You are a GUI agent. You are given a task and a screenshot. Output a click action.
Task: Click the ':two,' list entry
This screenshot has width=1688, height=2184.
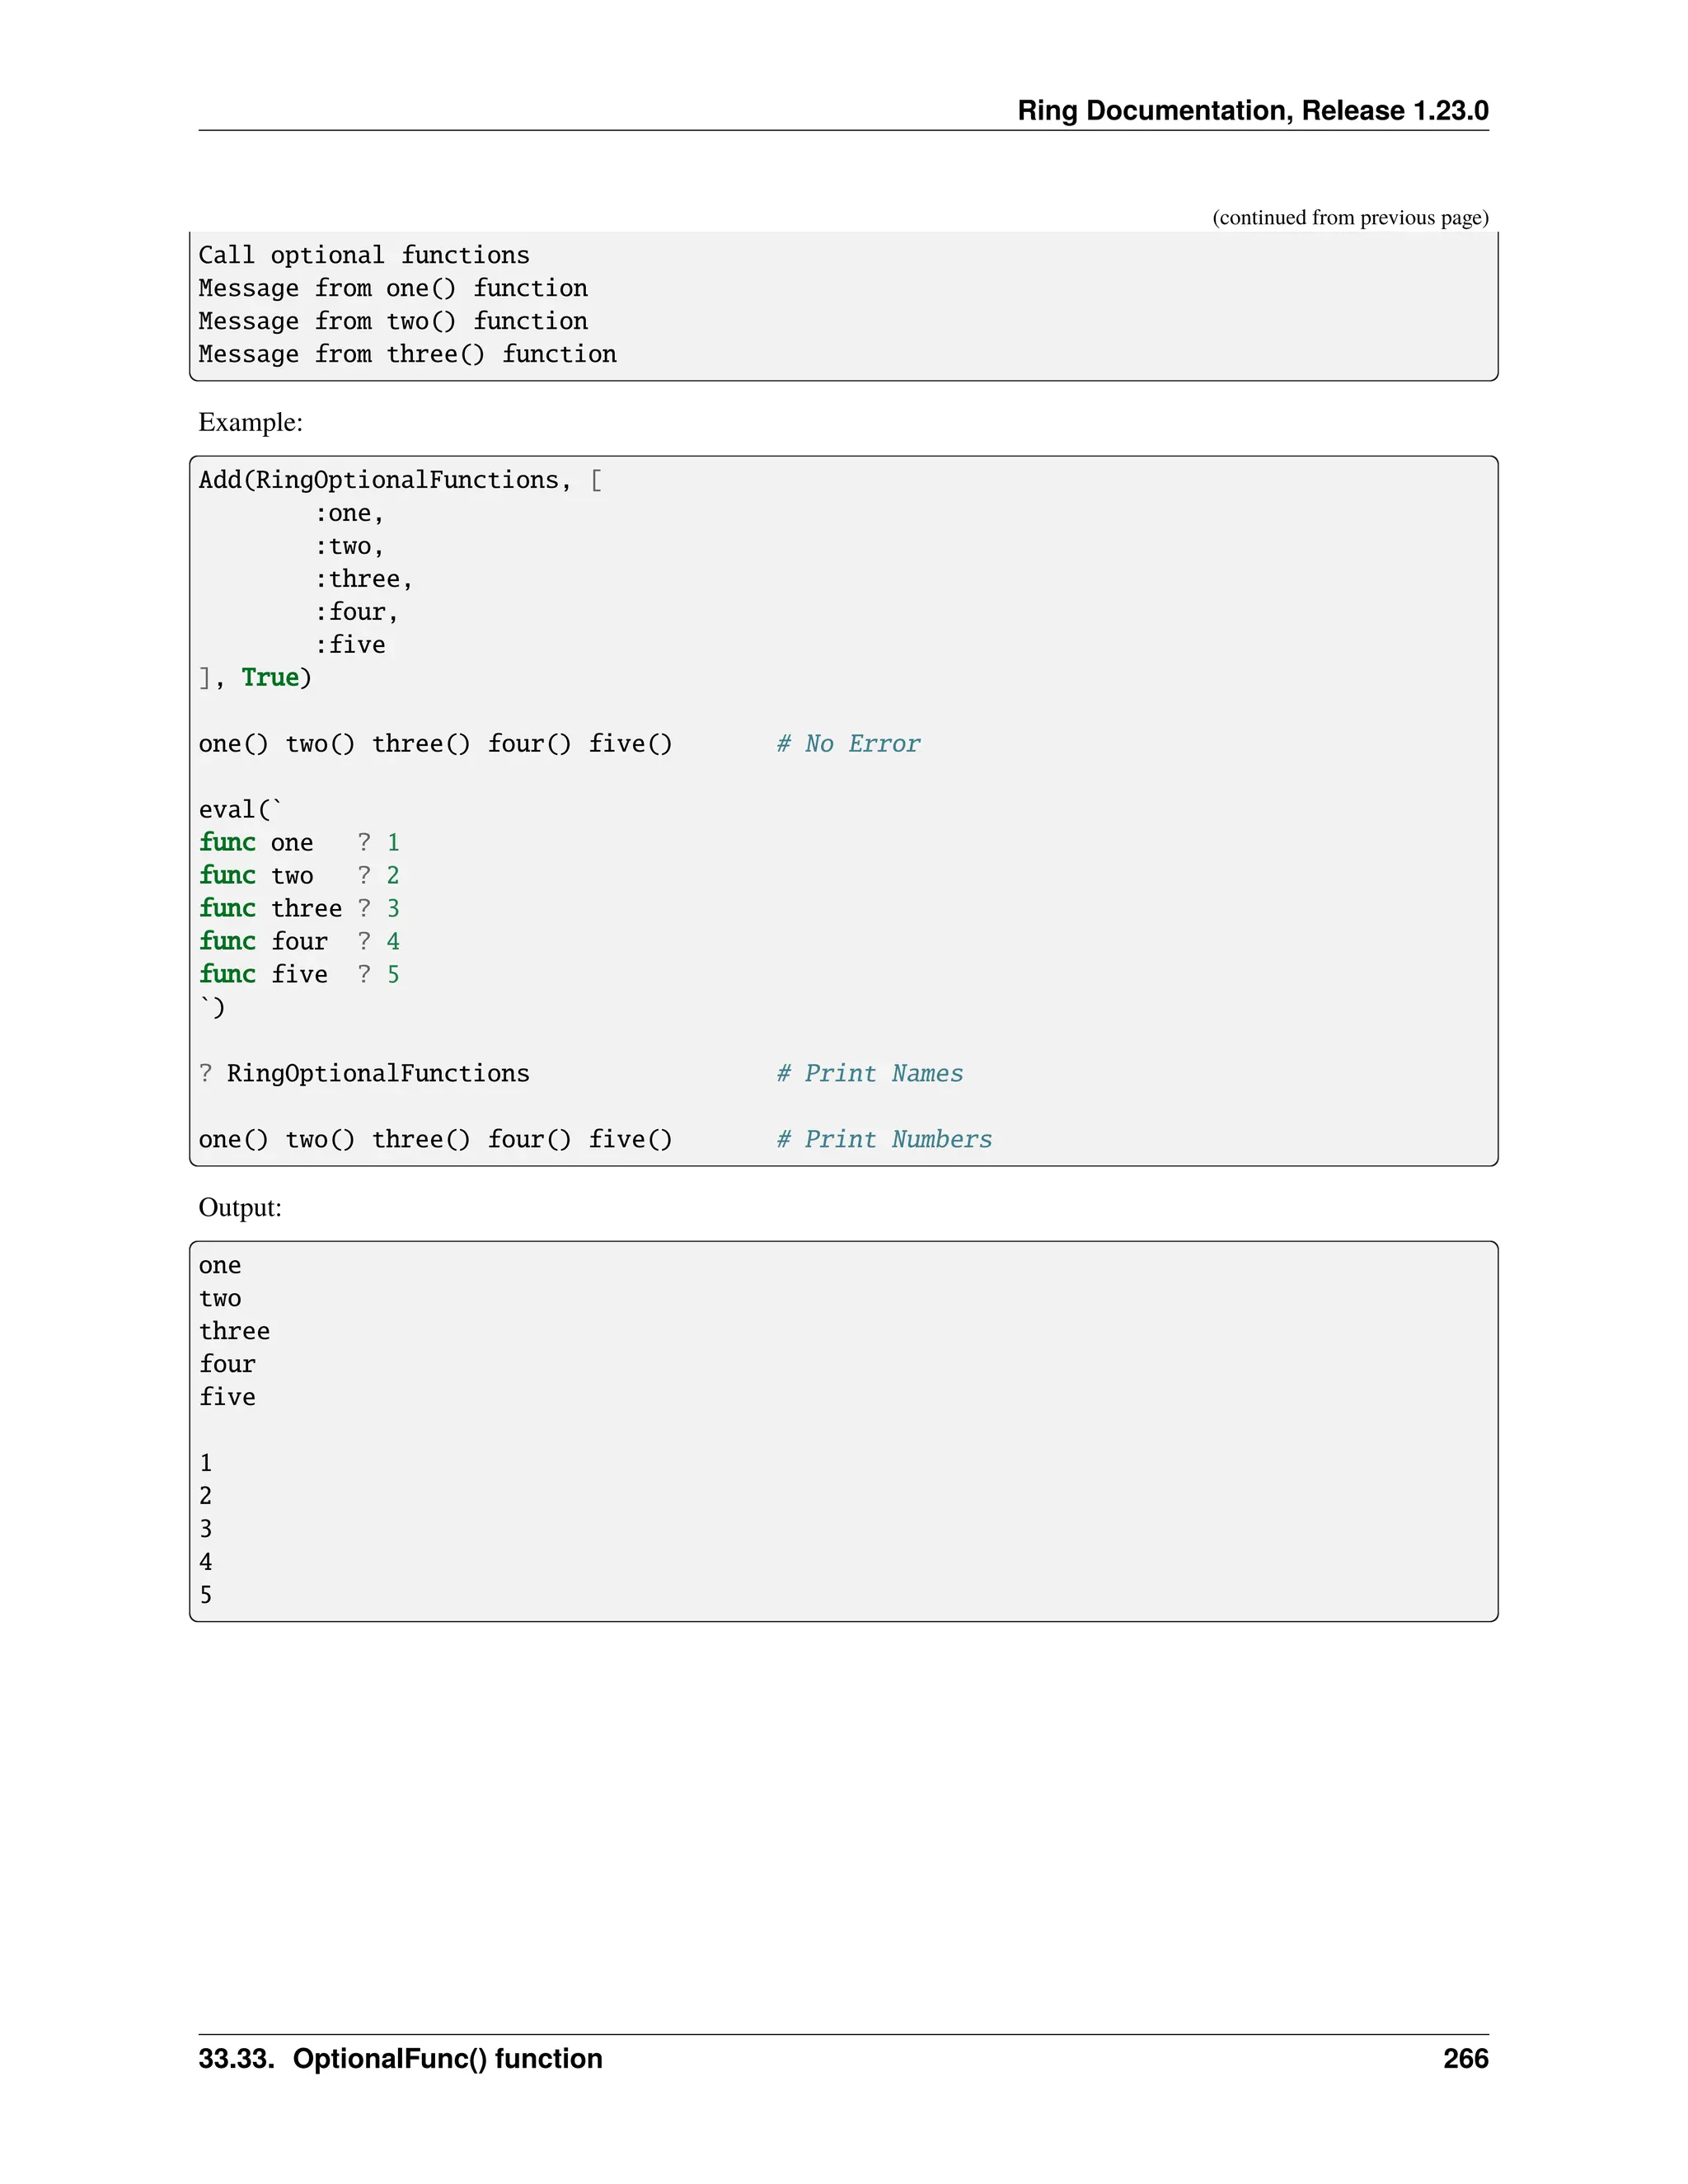[x=349, y=546]
